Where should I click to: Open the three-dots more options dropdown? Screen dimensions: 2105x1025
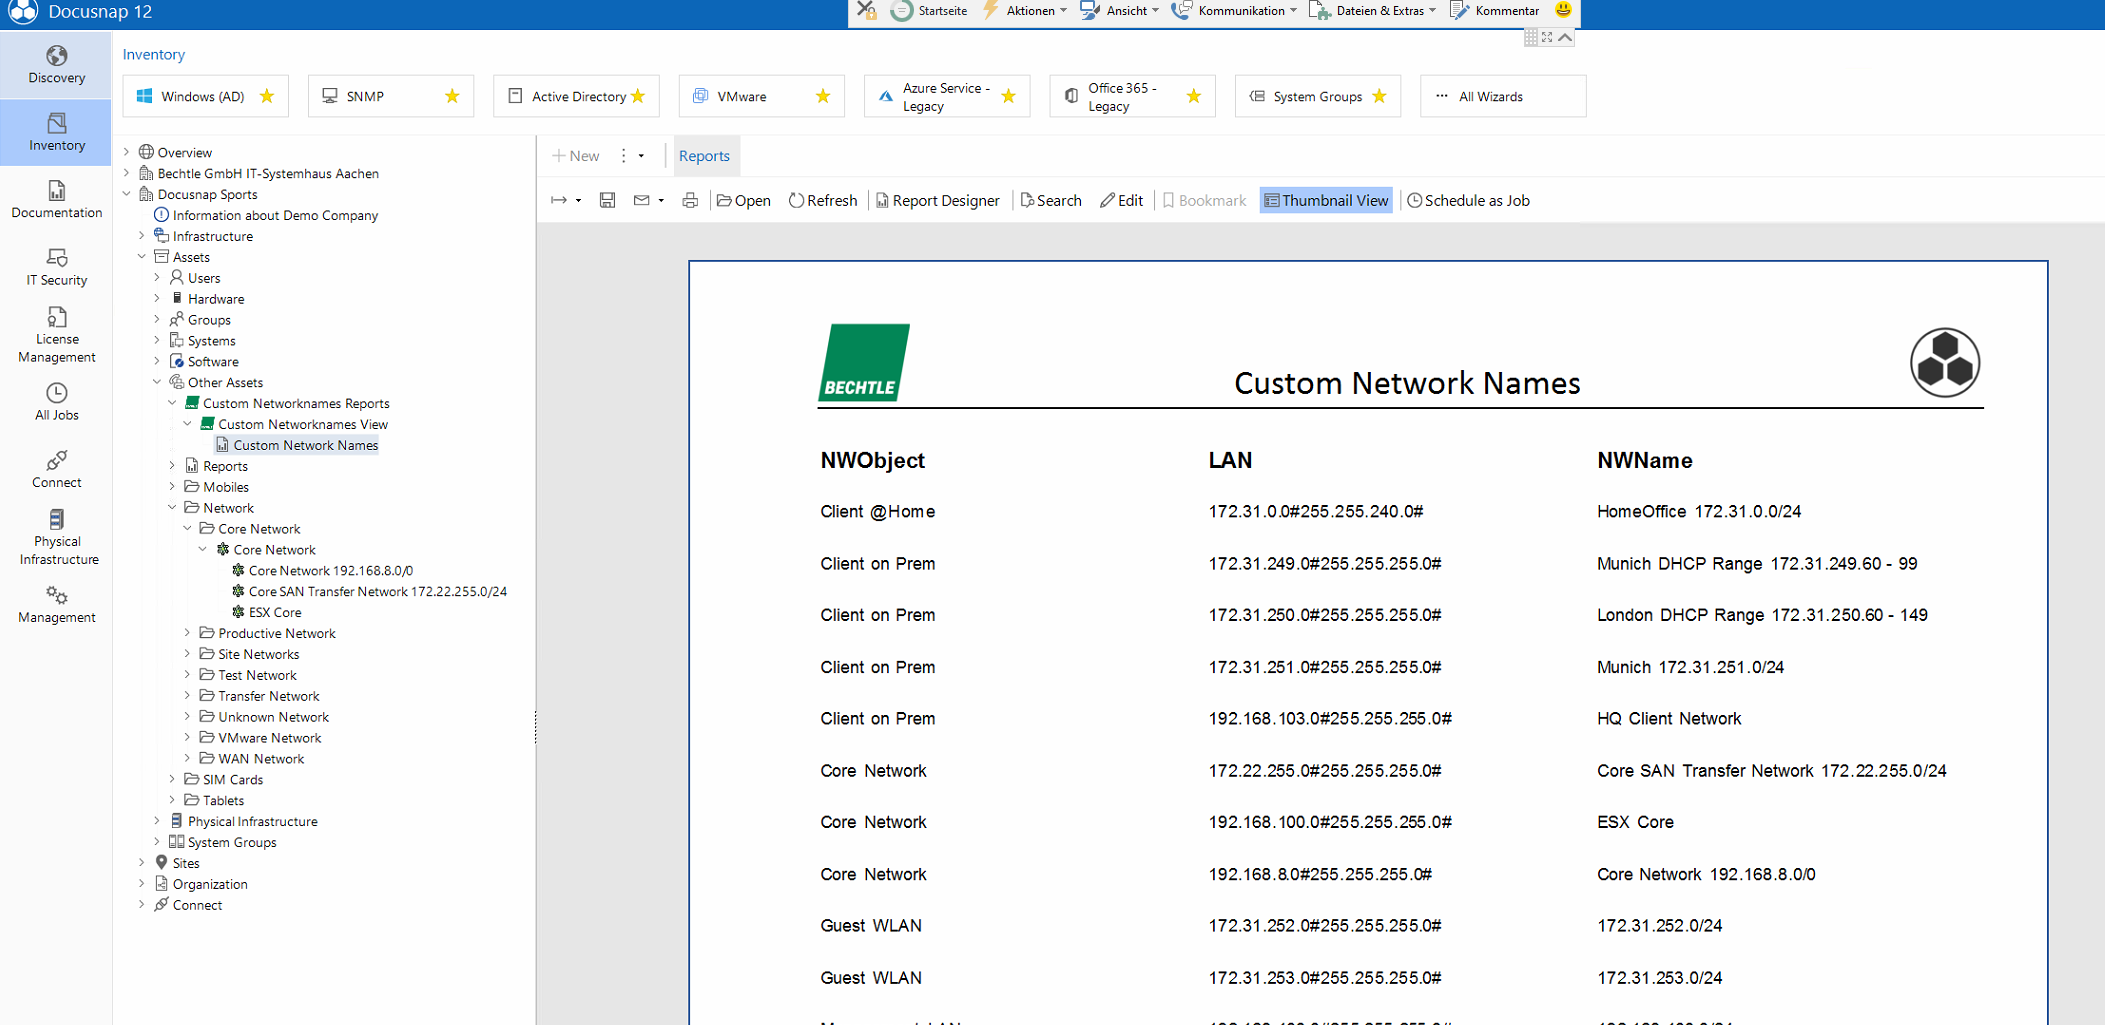coord(632,156)
